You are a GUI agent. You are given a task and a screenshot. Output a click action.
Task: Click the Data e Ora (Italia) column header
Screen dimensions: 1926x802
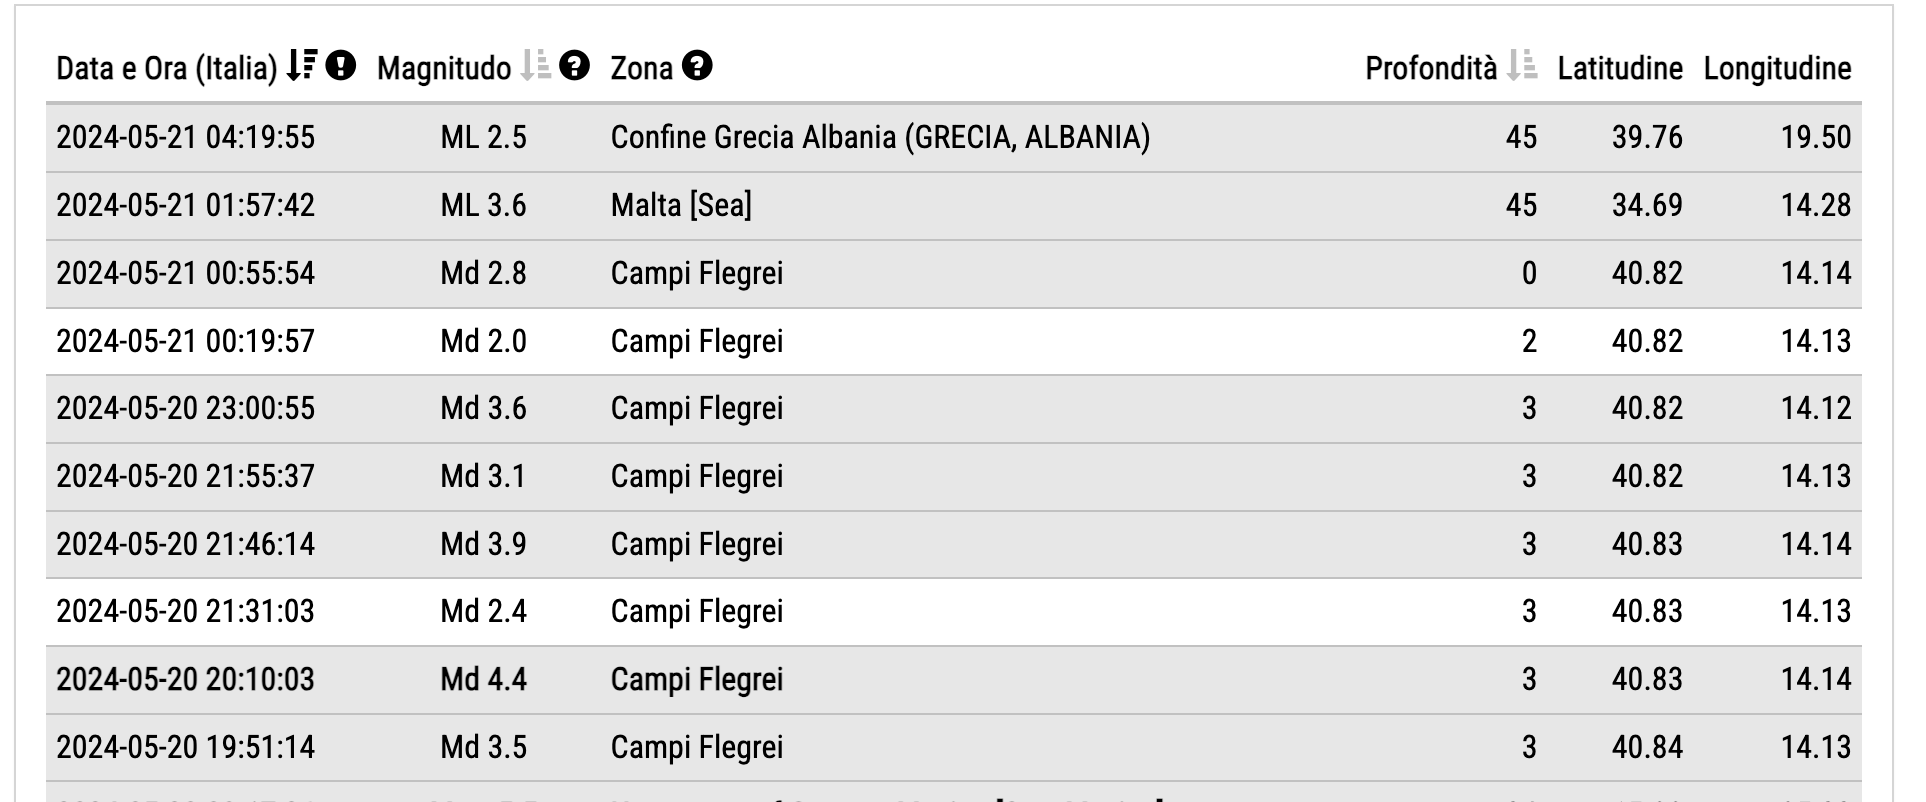point(166,68)
